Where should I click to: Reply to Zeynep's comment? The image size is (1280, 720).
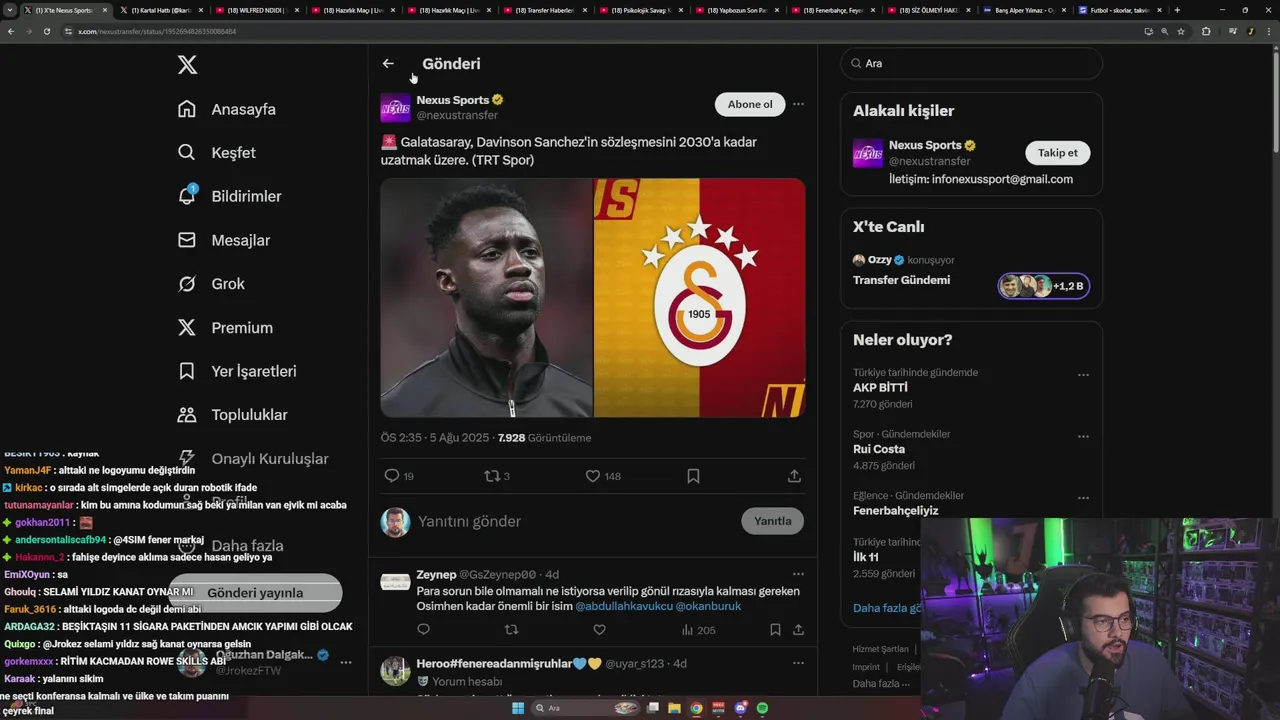coord(423,630)
